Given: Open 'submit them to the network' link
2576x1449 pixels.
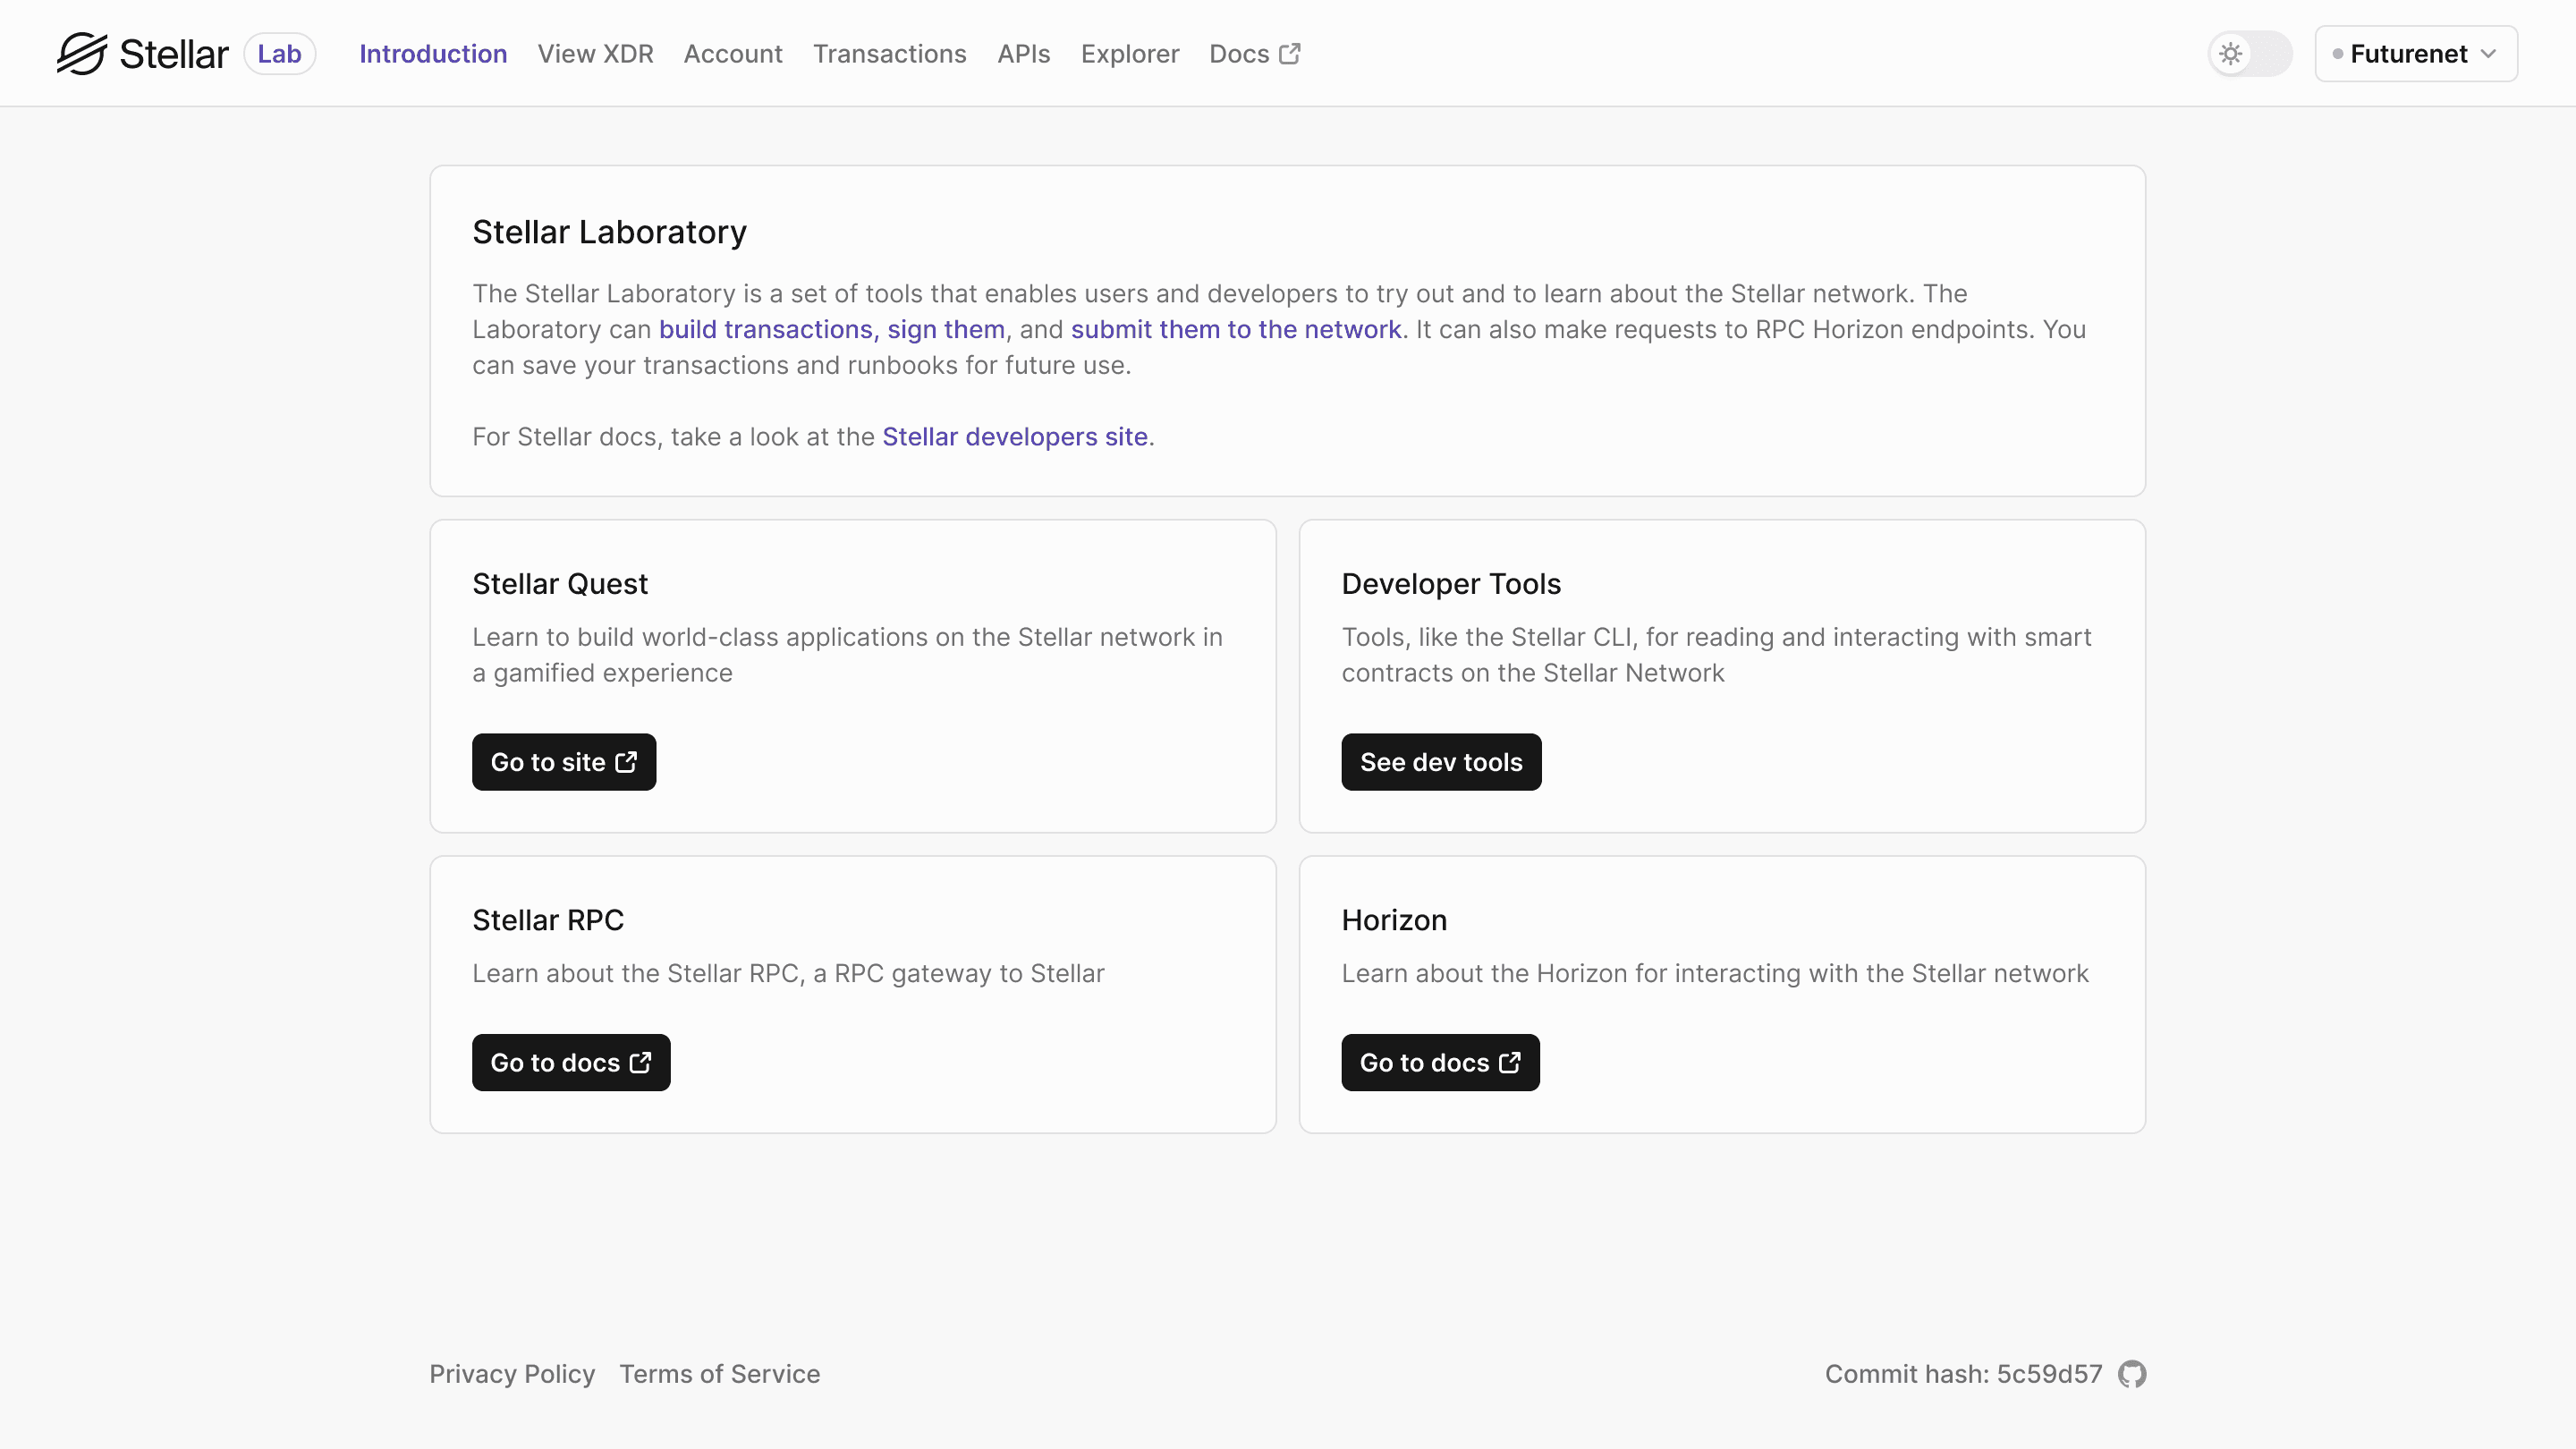Looking at the screenshot, I should tap(1236, 330).
